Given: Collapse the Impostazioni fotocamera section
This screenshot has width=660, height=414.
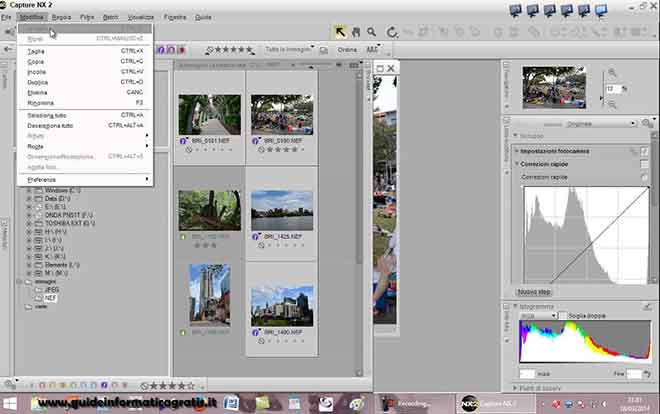Looking at the screenshot, I should tap(516, 151).
